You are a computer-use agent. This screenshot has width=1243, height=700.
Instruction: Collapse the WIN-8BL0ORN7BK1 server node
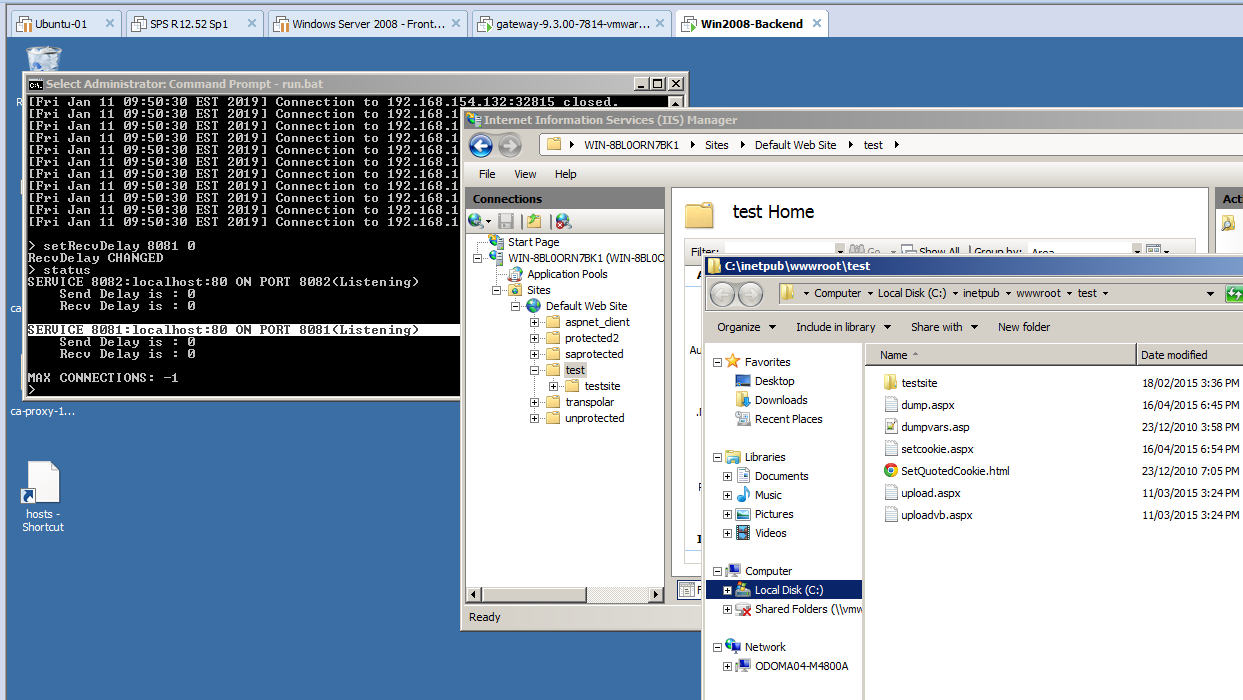click(478, 258)
